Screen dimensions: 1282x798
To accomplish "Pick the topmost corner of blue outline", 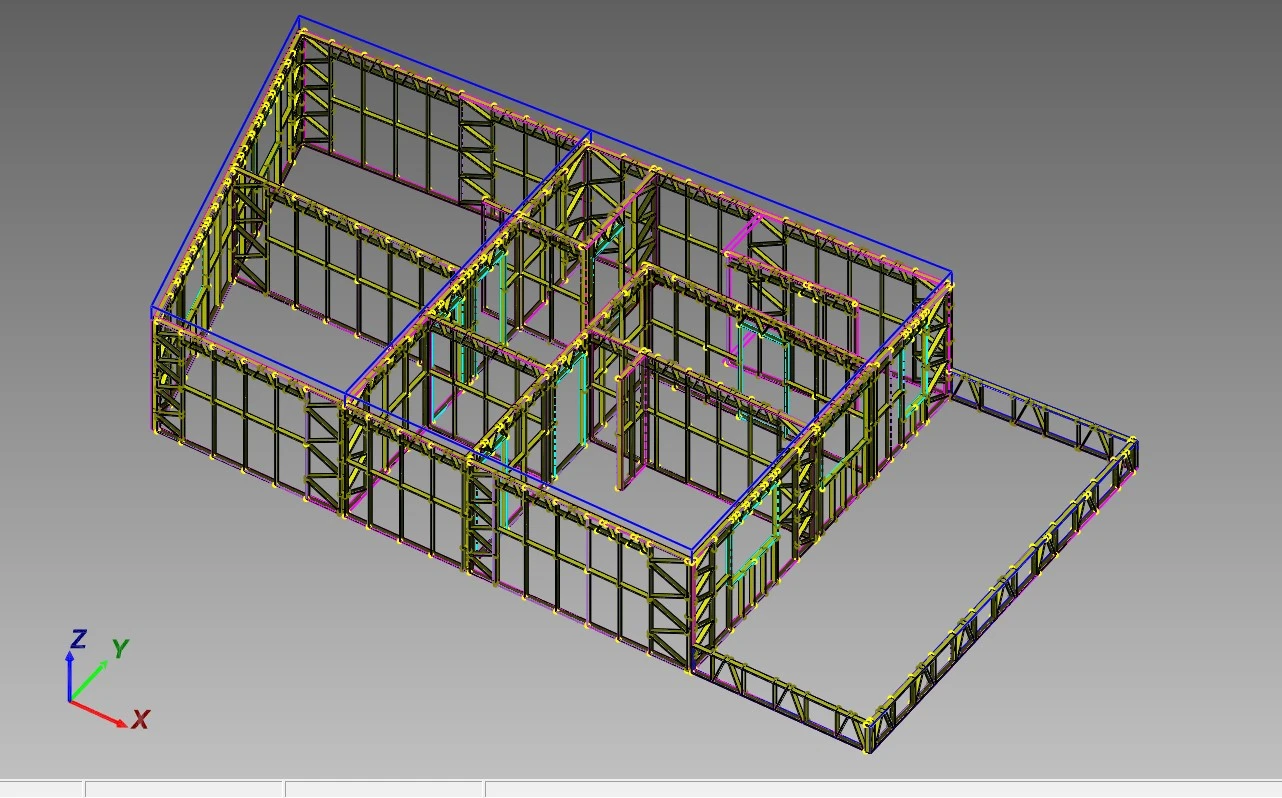I will (299, 17).
